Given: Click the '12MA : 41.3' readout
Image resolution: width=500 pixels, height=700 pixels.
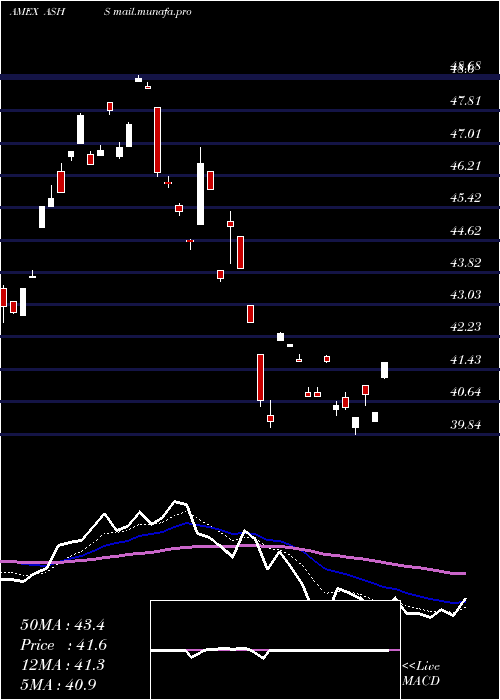Looking at the screenshot, I should point(62,665).
